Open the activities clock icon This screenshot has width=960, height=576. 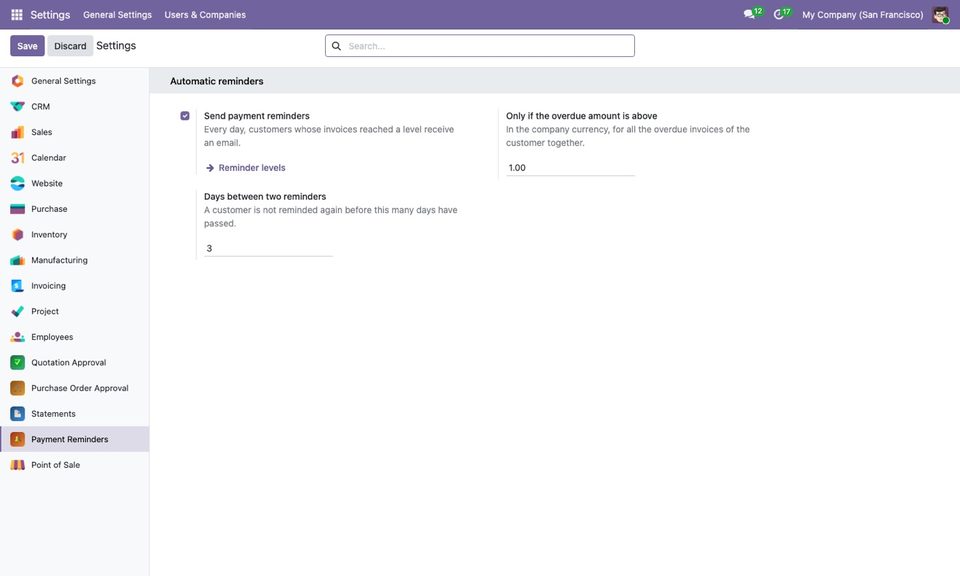[x=779, y=14]
